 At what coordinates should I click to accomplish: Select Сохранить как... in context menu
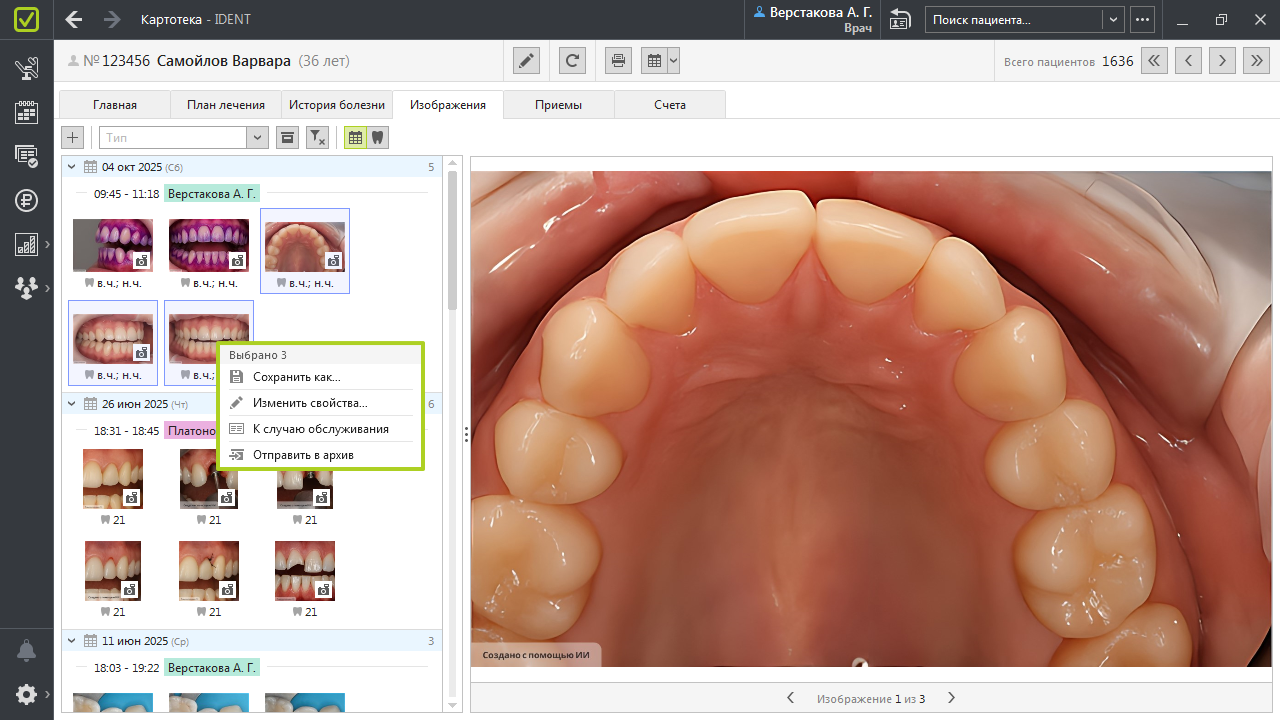pos(296,377)
